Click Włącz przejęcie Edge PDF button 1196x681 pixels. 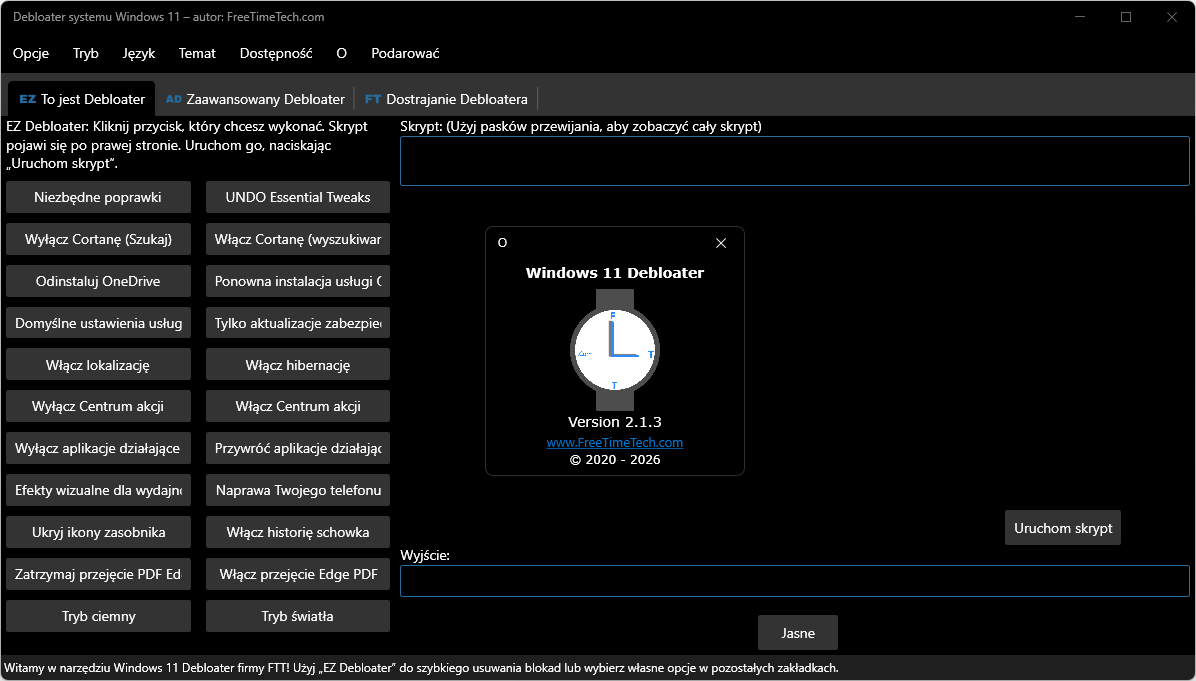tap(297, 574)
